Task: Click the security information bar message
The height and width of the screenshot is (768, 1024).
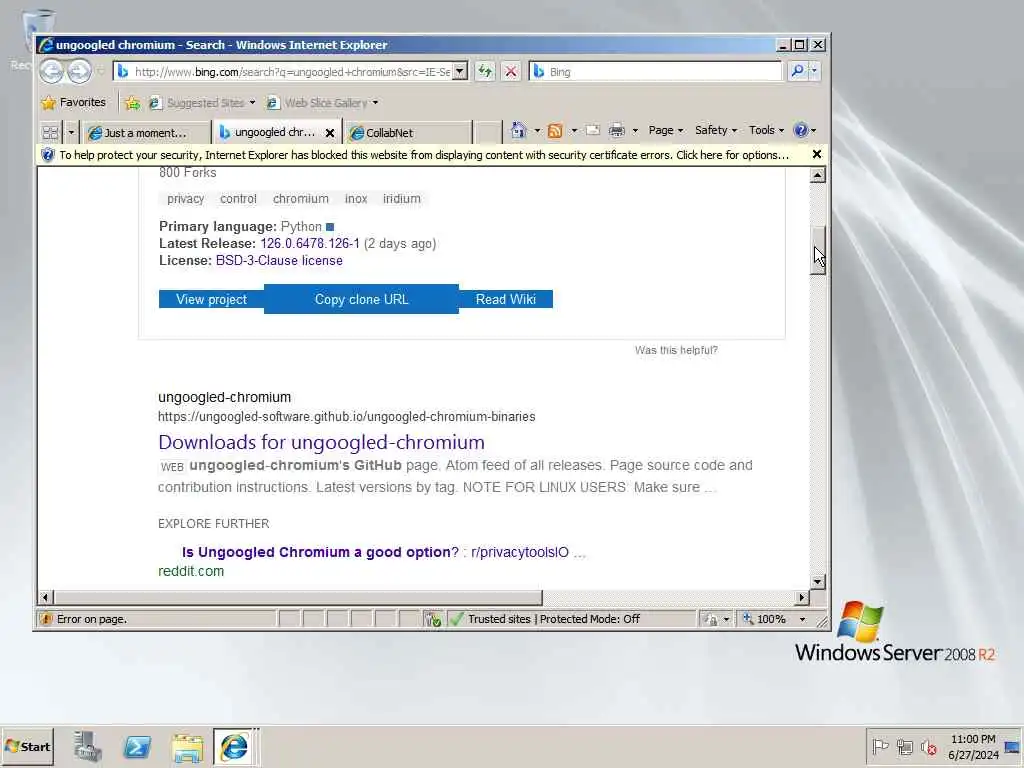Action: coord(424,155)
